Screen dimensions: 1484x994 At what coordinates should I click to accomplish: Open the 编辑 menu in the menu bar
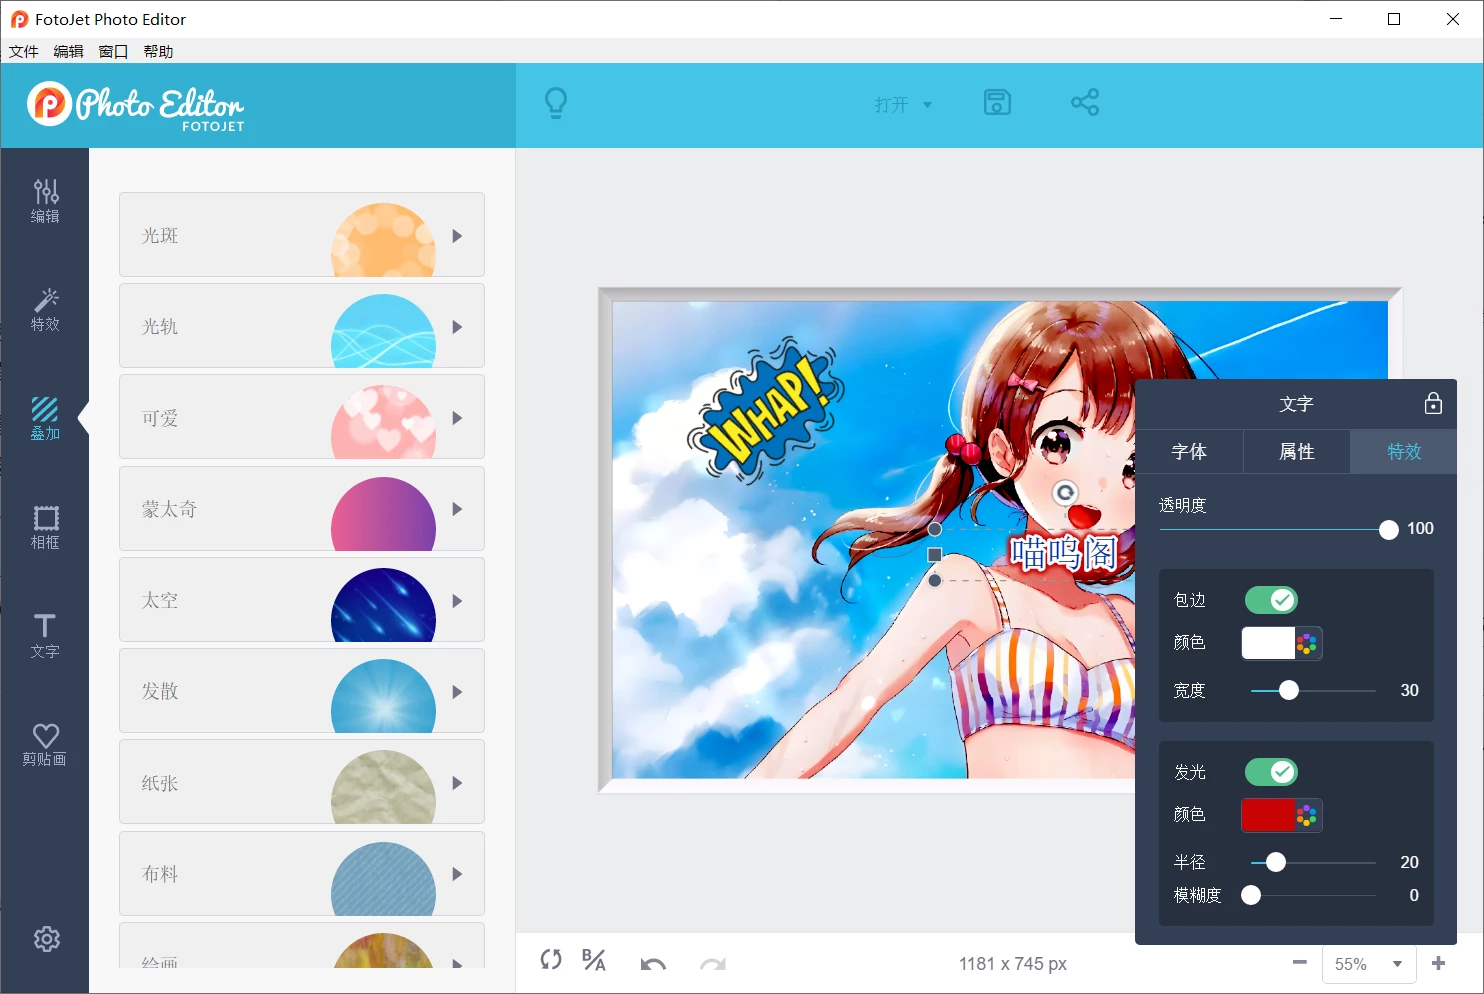pyautogui.click(x=69, y=51)
